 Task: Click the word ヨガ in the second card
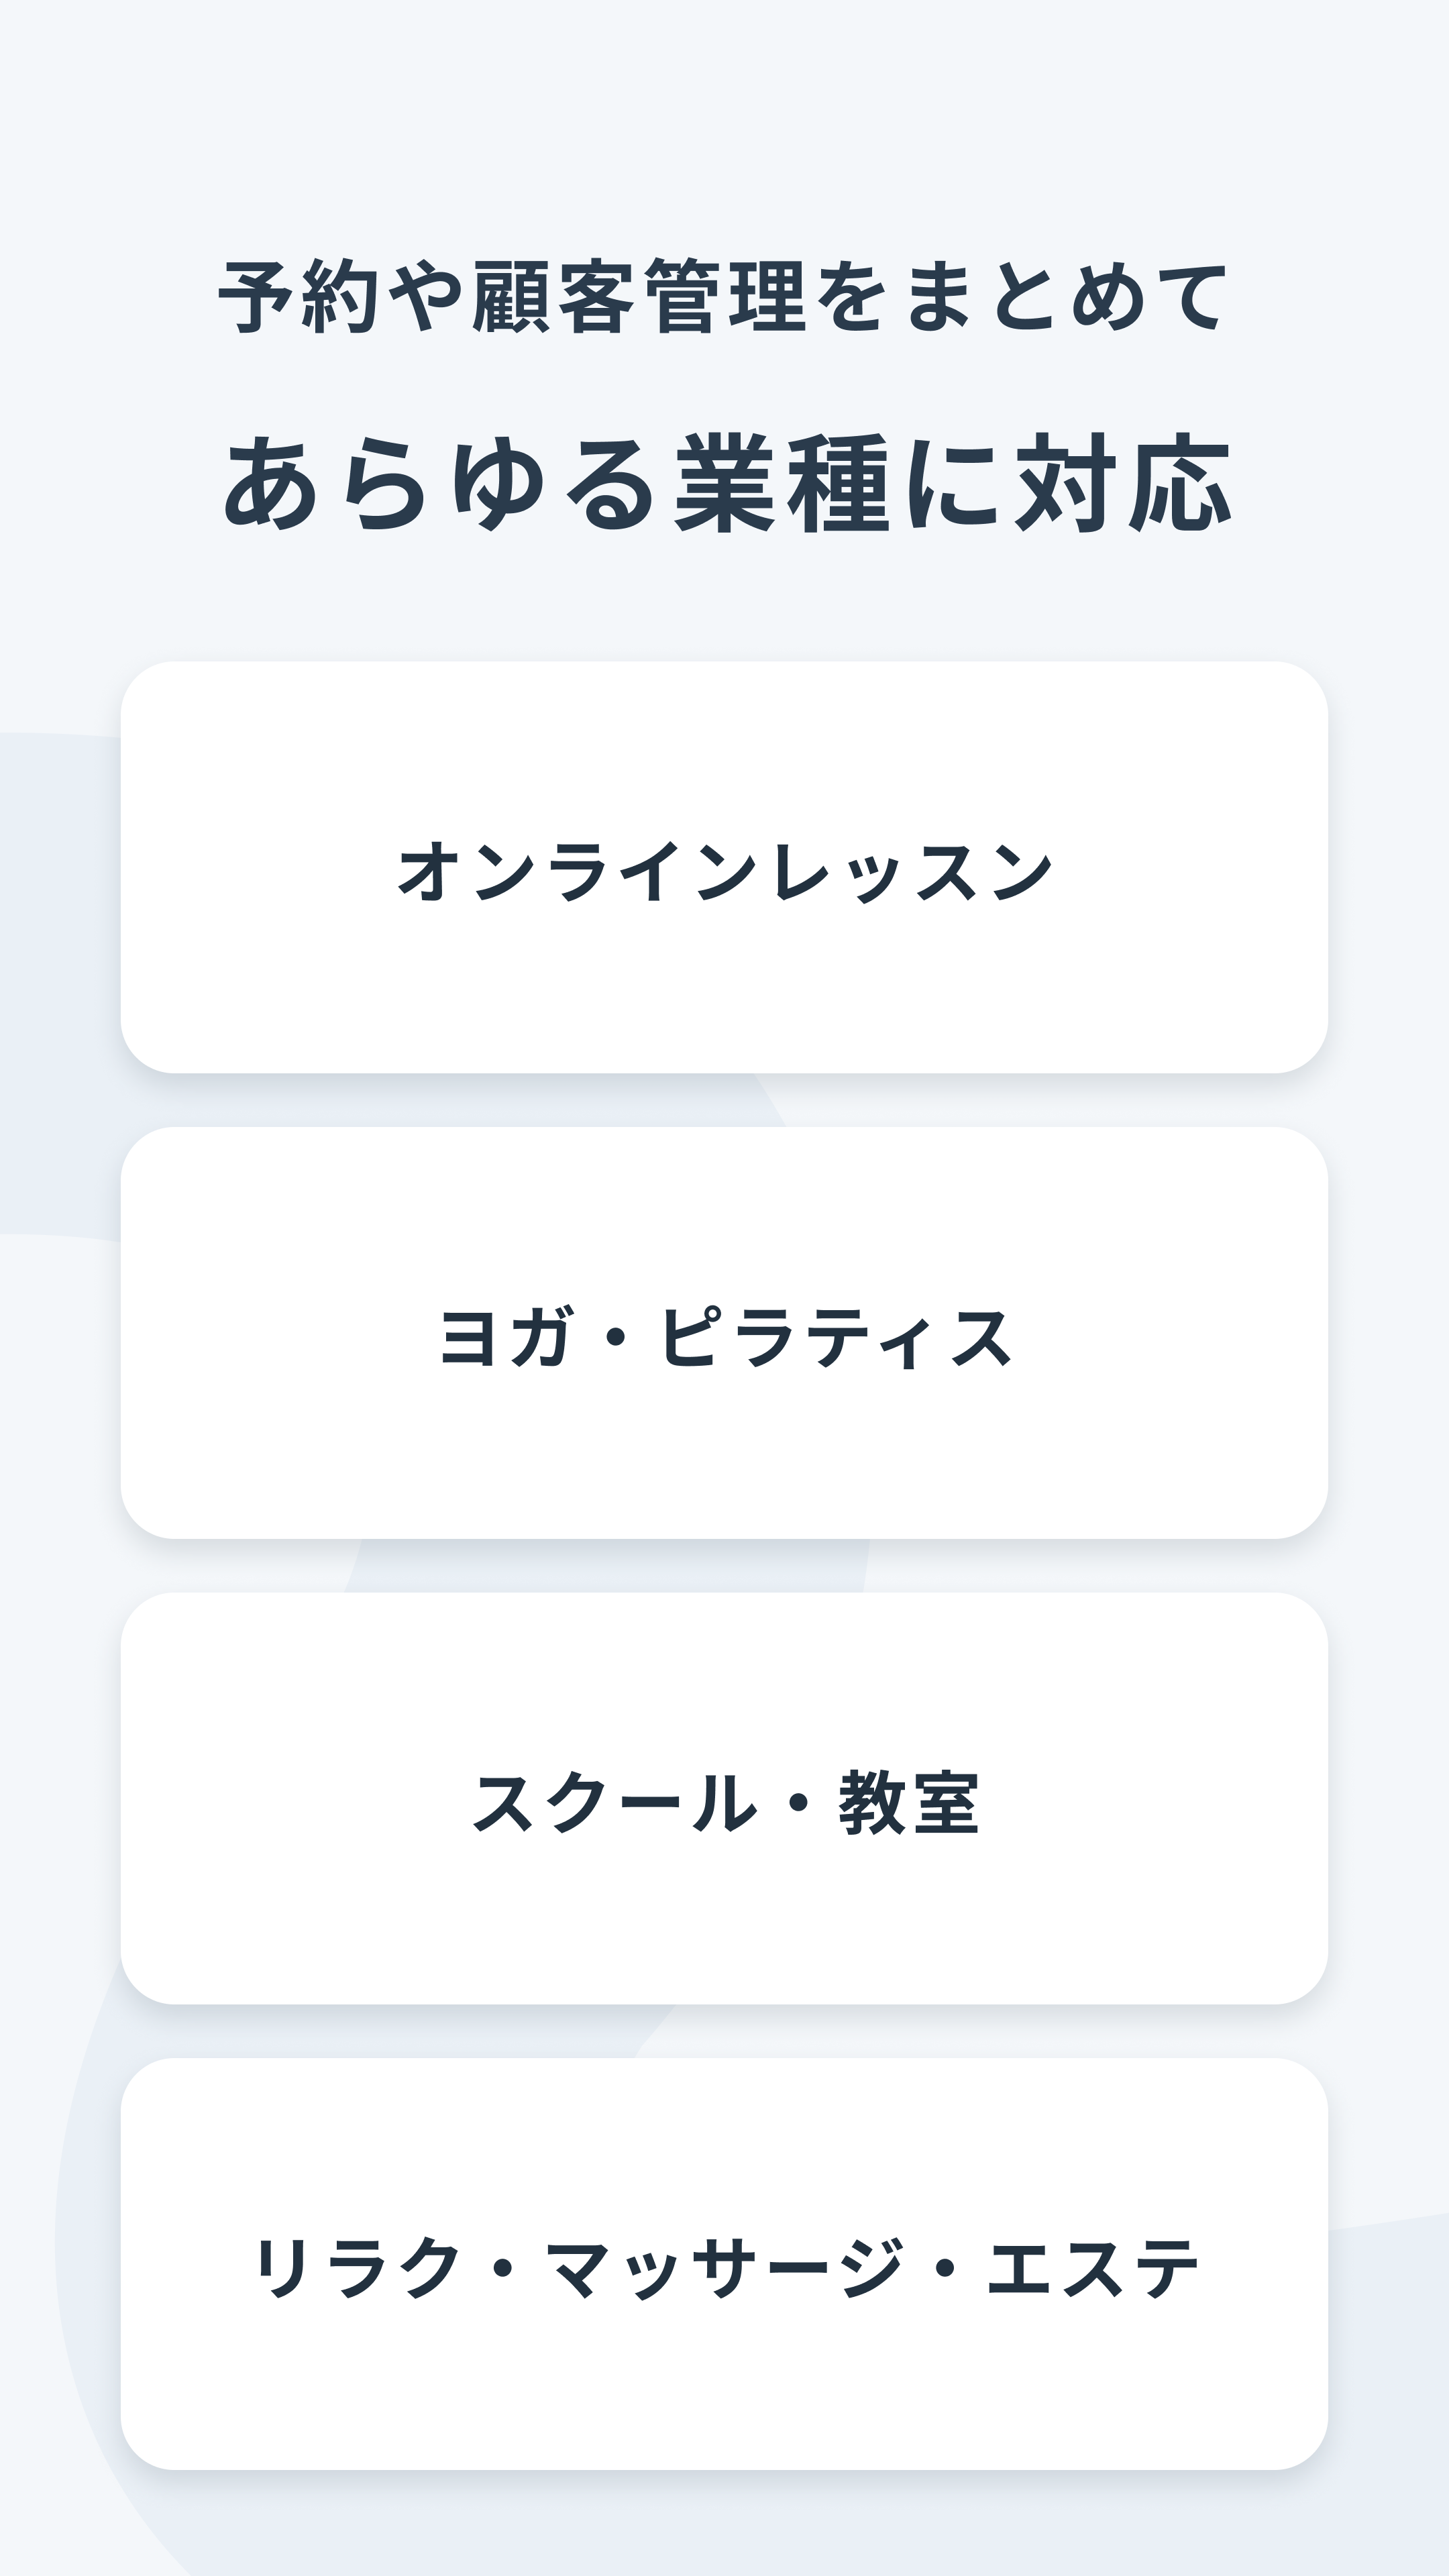pos(506,1336)
